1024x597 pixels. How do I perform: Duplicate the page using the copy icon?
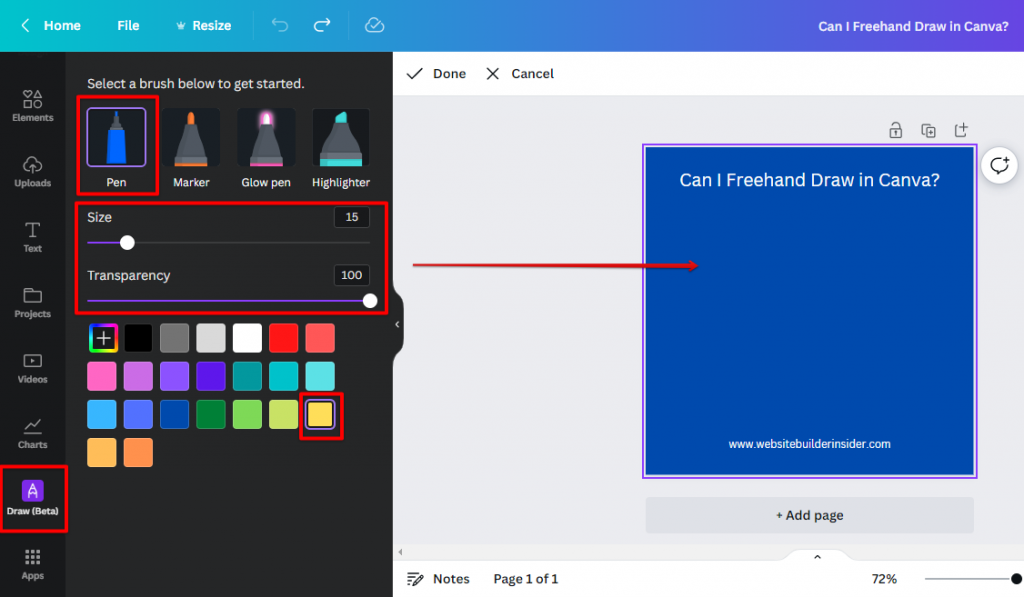pyautogui.click(x=928, y=130)
